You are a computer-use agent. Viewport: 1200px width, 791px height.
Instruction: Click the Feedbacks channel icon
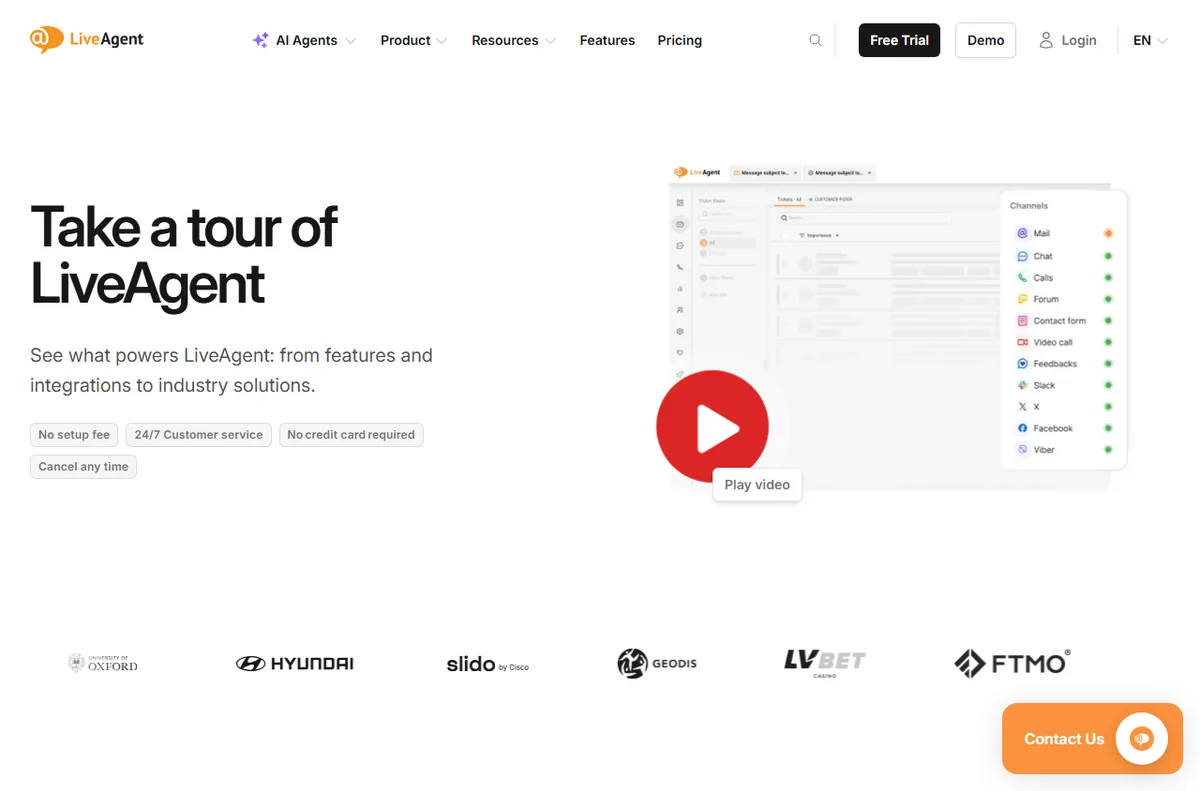click(1022, 364)
